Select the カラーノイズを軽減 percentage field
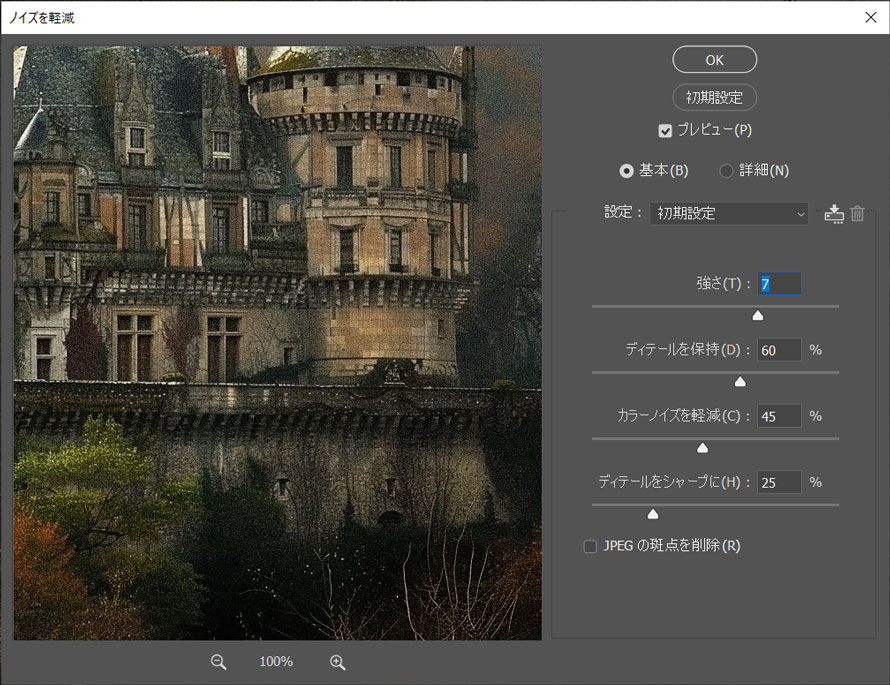The width and height of the screenshot is (890, 685). point(779,416)
